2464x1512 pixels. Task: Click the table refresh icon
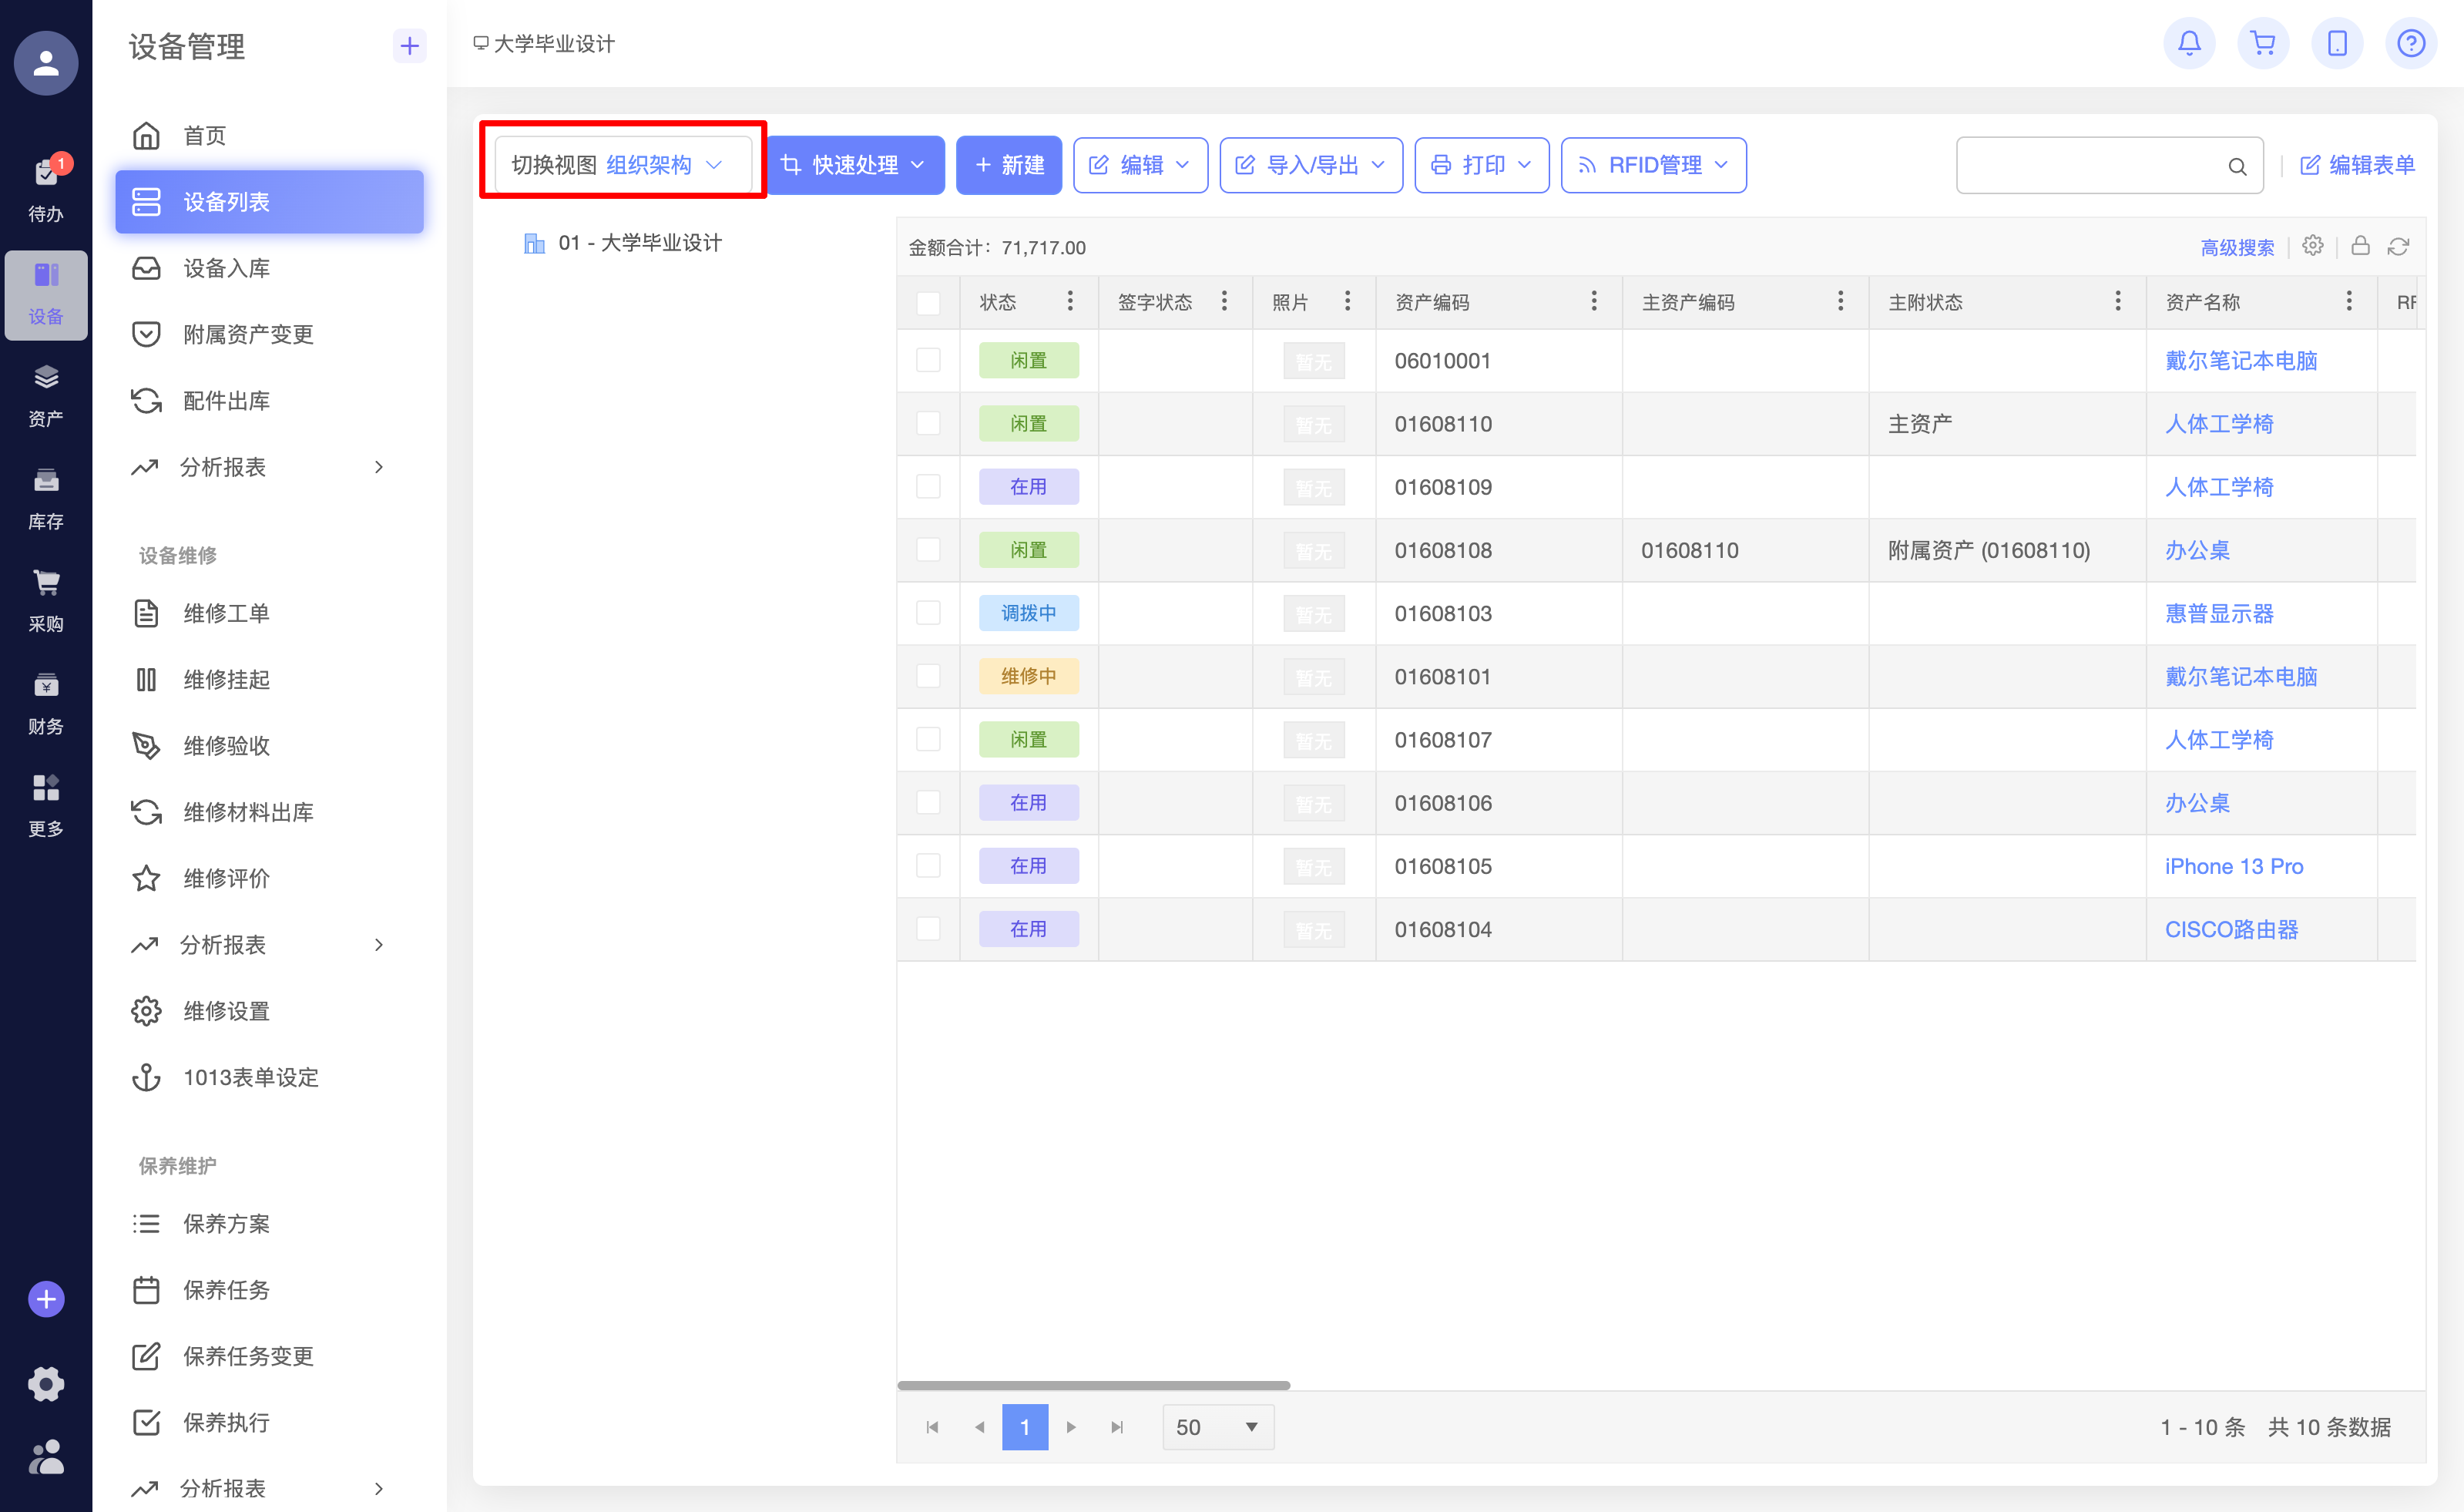[x=2398, y=247]
